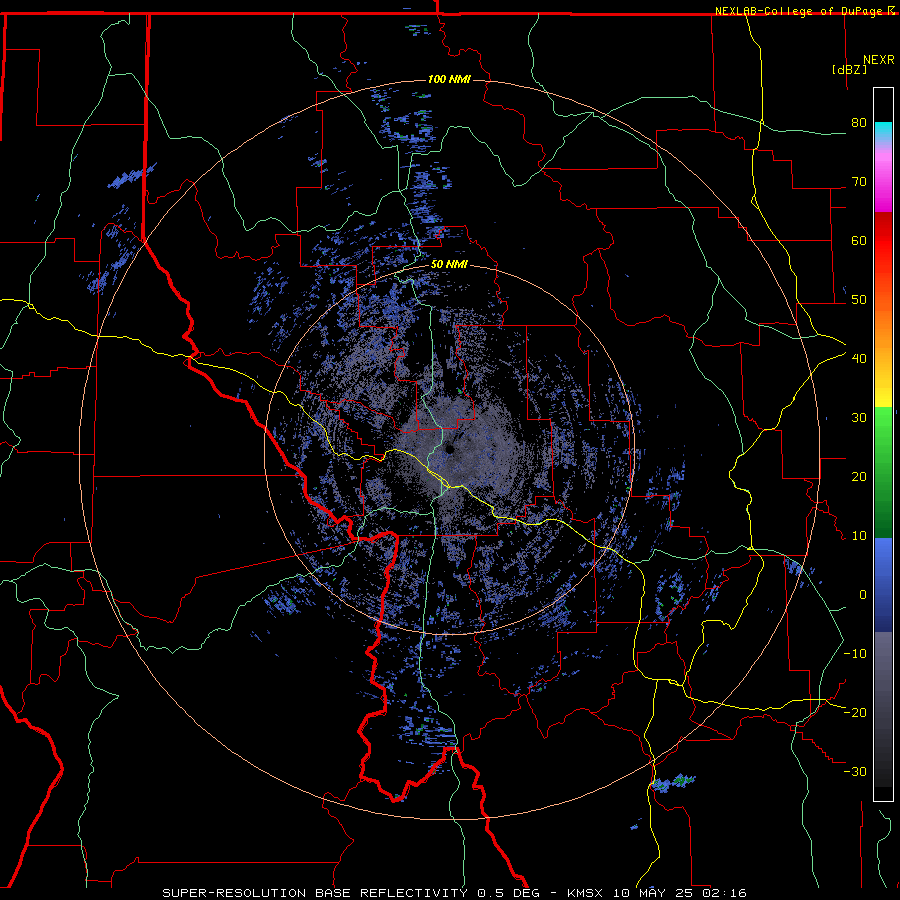This screenshot has width=900, height=900.
Task: Click the -30 value on dBZ scale
Action: 855,771
